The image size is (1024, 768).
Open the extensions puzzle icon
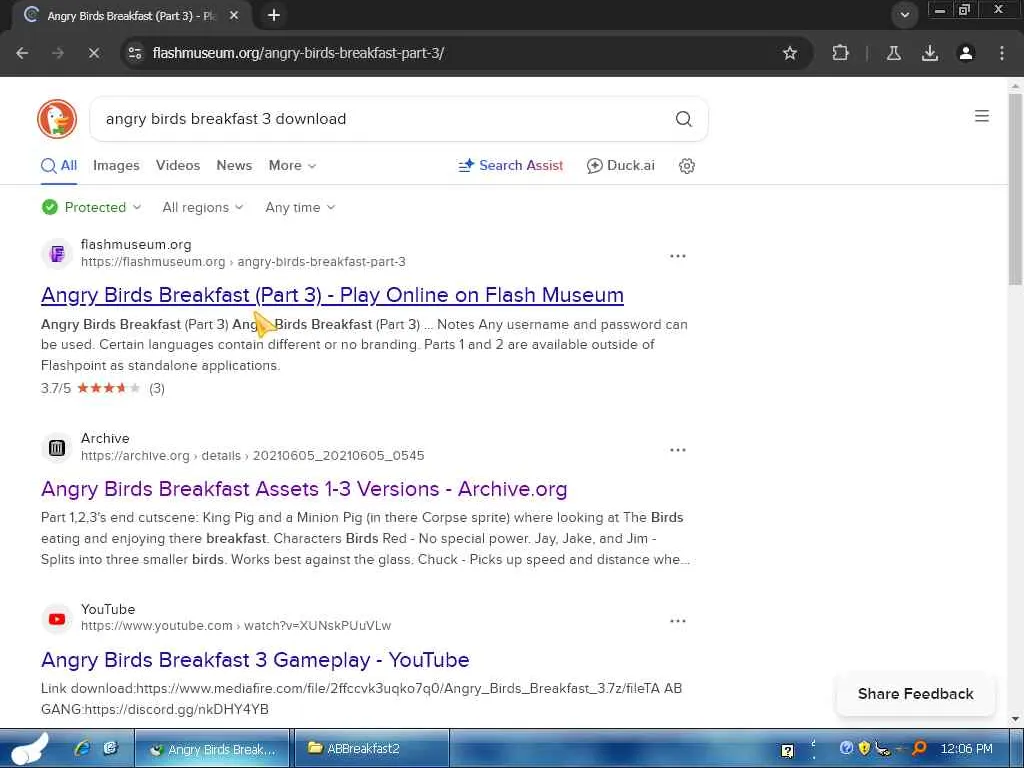840,54
